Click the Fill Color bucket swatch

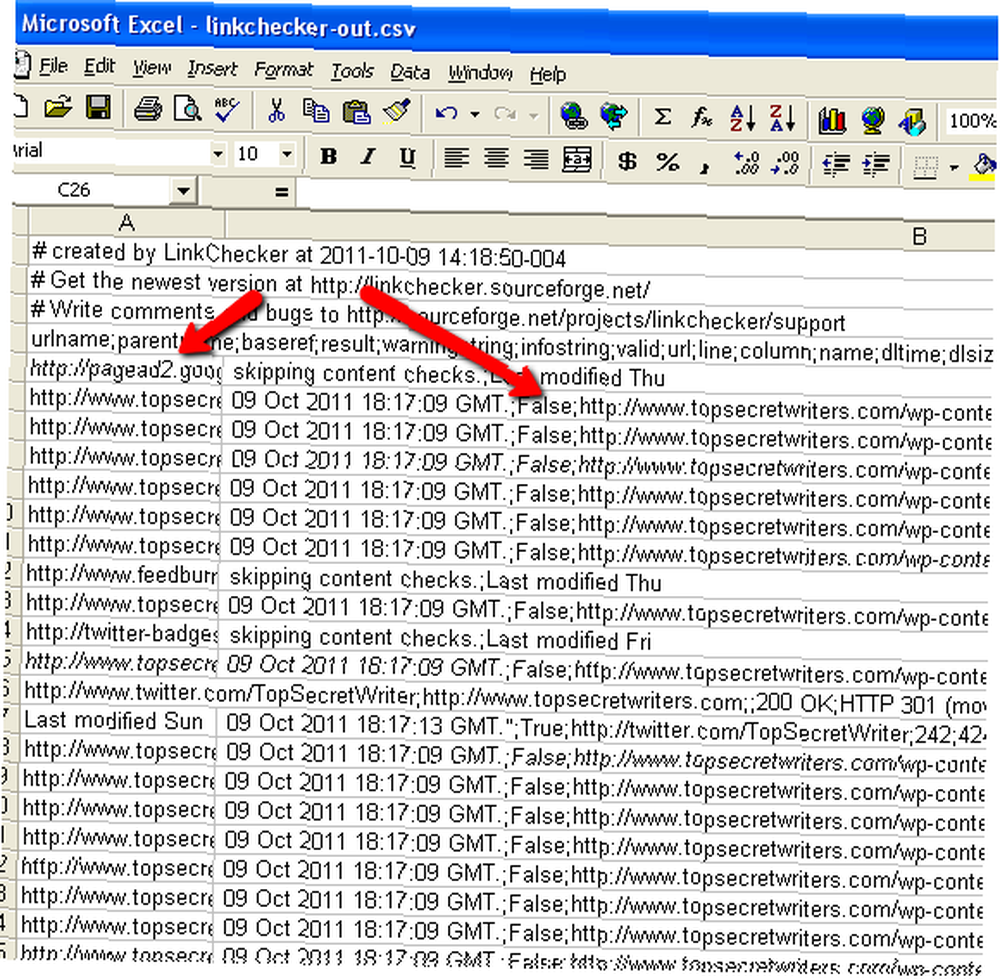point(983,167)
